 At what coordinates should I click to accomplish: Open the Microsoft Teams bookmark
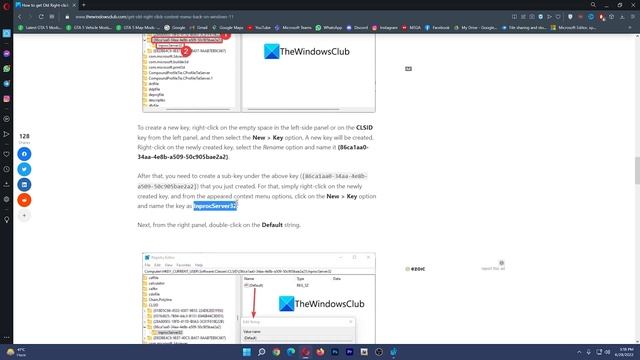[x=293, y=28]
